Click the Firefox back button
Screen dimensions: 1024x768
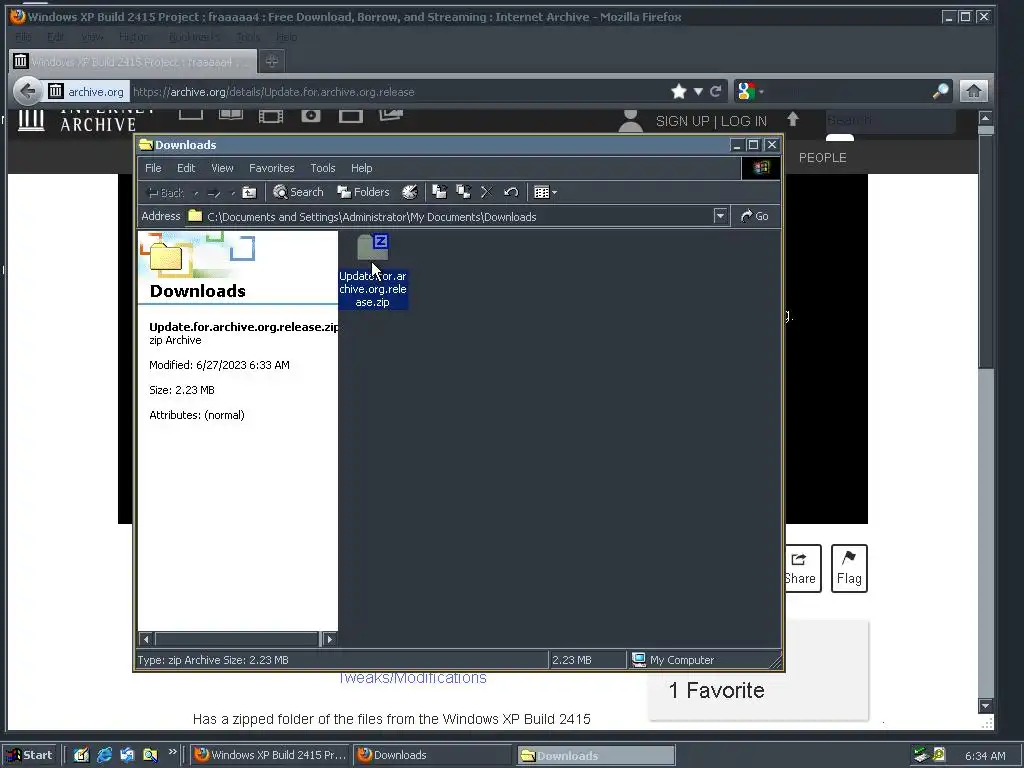[x=27, y=91]
